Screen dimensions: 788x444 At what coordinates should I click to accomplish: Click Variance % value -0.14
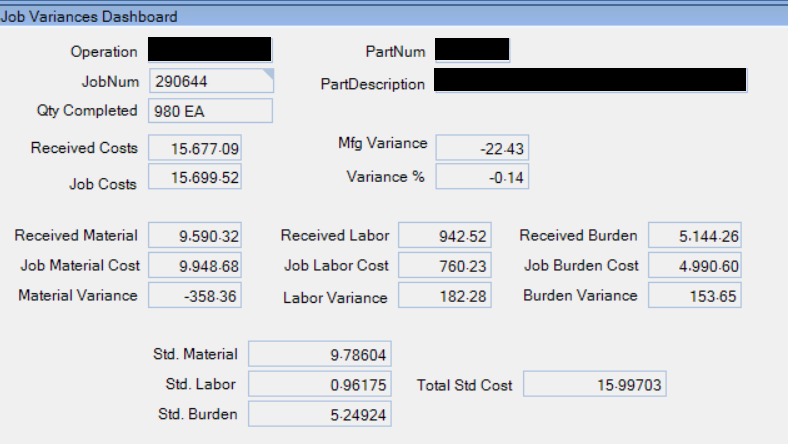(482, 176)
